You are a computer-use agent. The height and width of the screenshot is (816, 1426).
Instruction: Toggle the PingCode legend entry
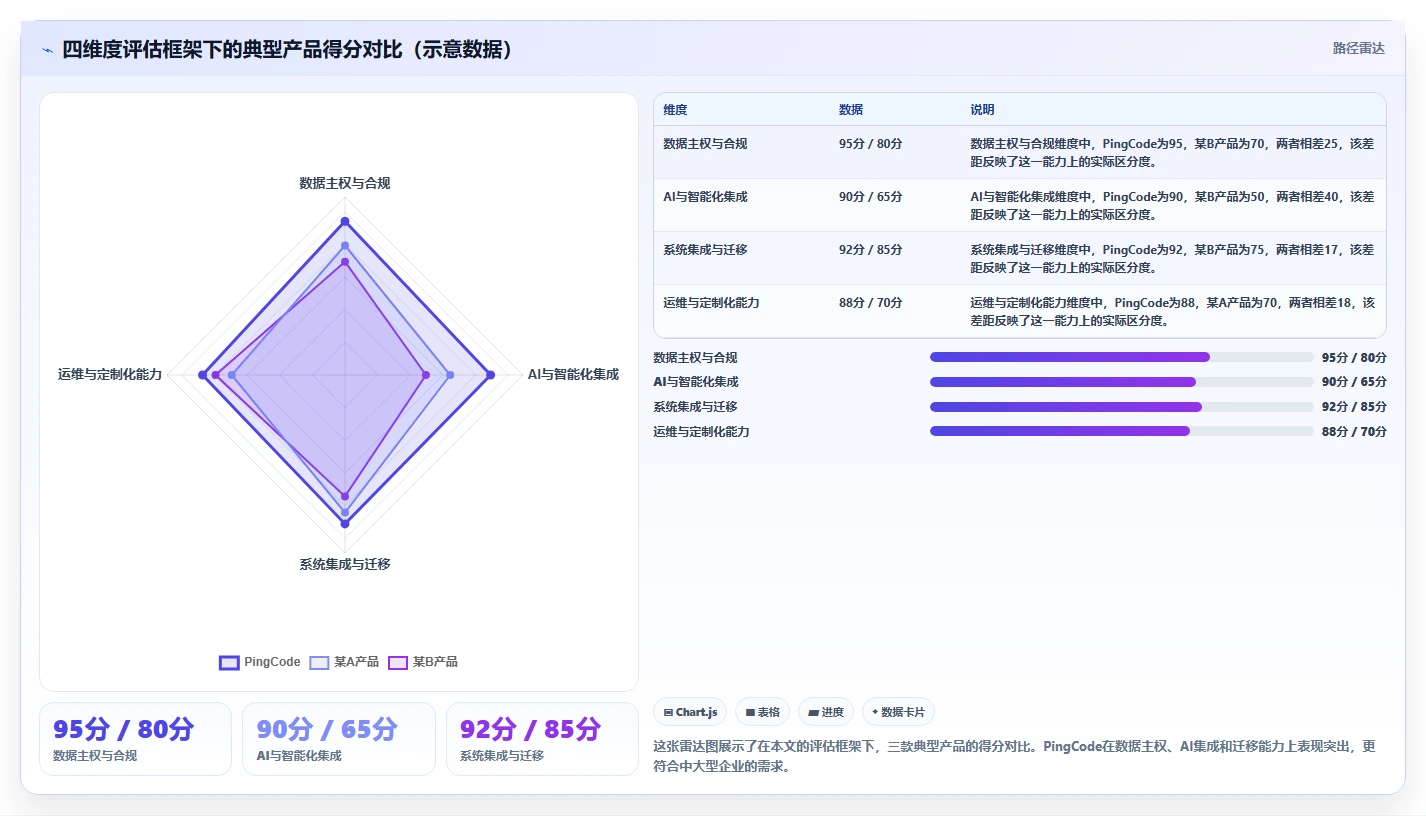259,662
